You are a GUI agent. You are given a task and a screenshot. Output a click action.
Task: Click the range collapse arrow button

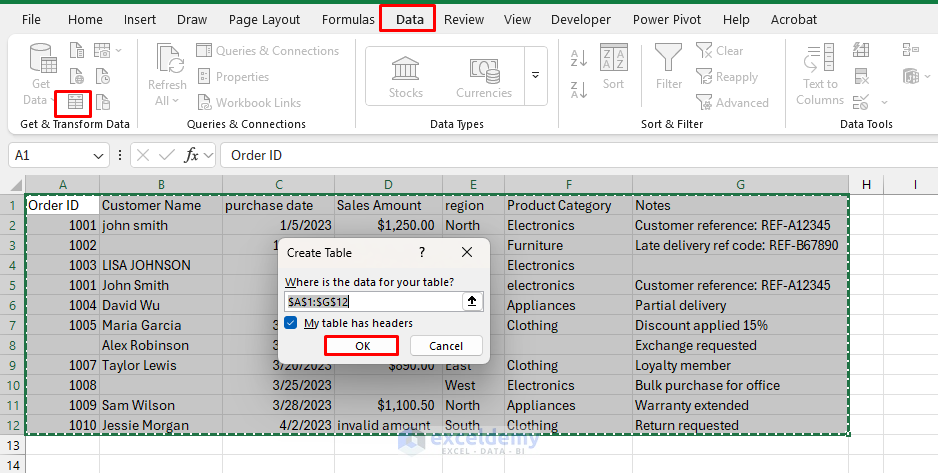tap(472, 301)
